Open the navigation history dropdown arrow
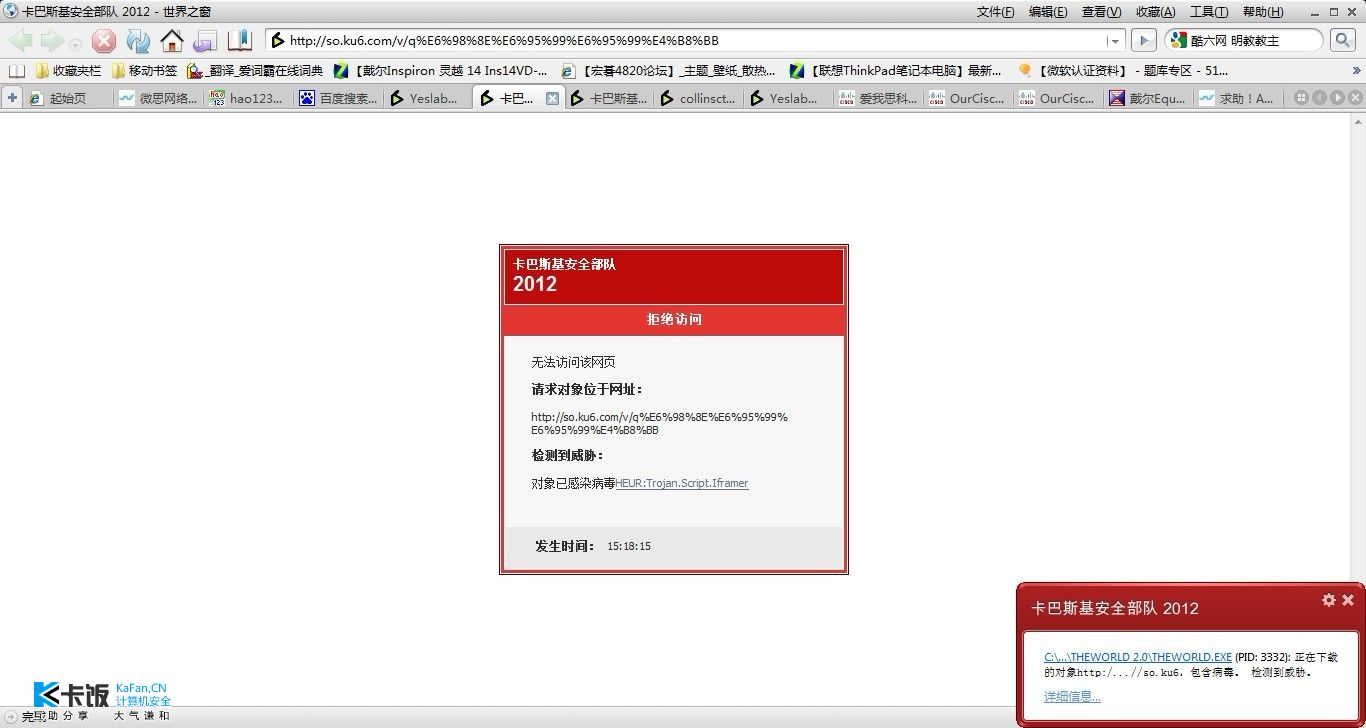Viewport: 1366px width, 728px height. [x=75, y=43]
